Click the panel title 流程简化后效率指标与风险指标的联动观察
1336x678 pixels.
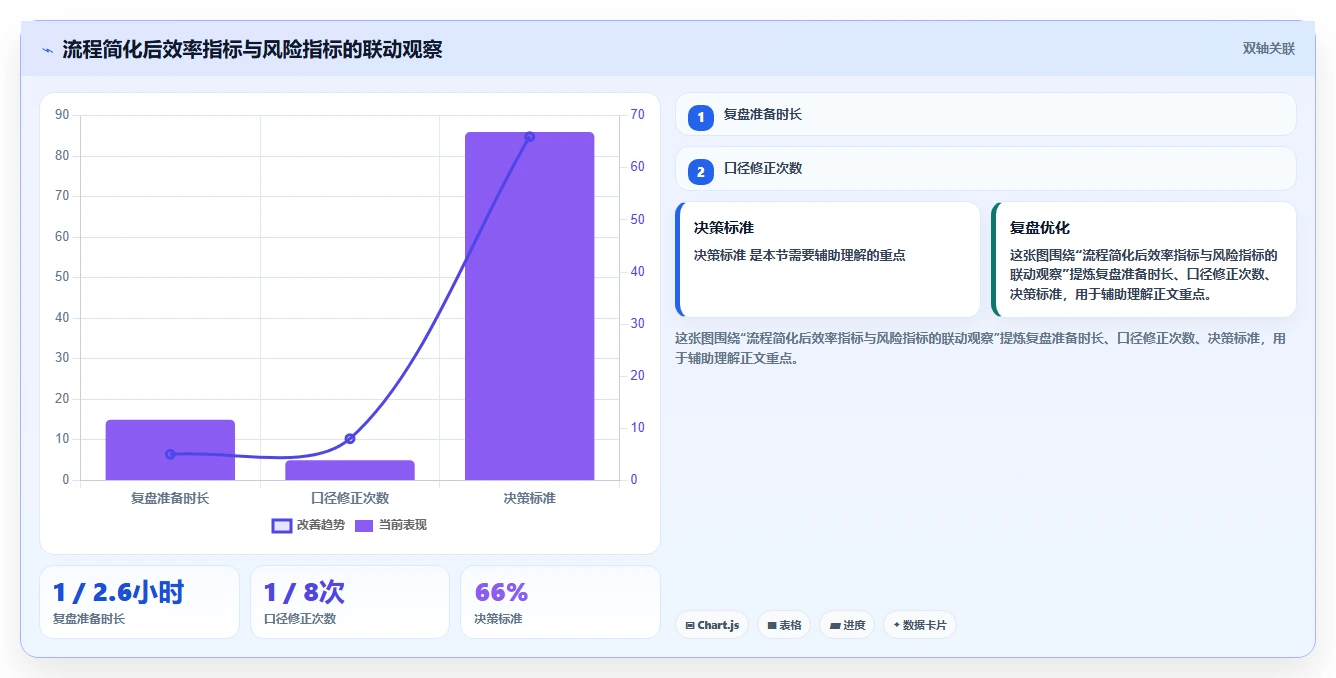pos(252,49)
